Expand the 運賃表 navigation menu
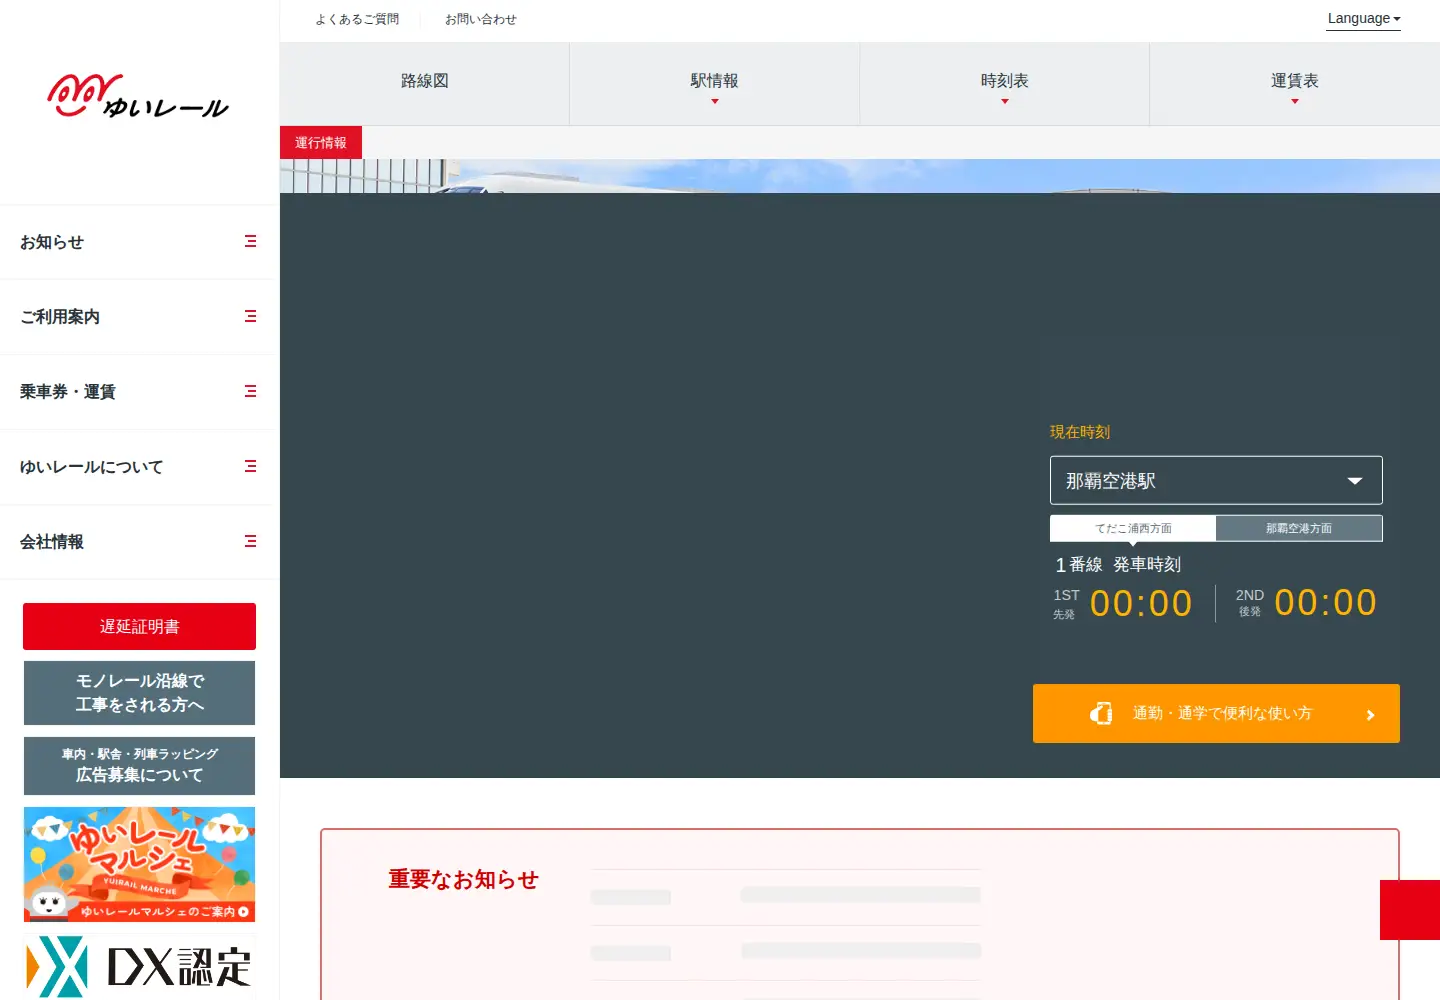 [x=1295, y=84]
